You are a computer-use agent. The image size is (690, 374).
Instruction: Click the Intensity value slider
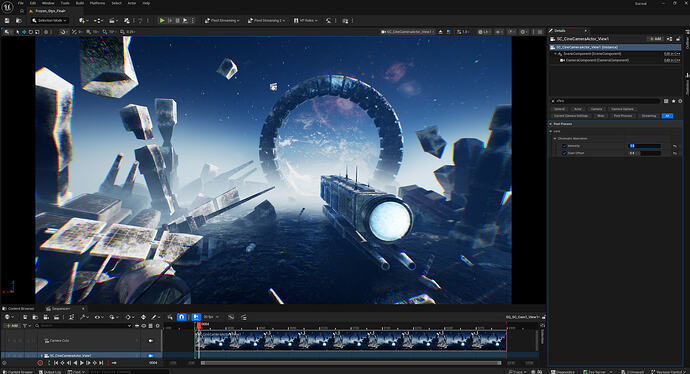[645, 146]
